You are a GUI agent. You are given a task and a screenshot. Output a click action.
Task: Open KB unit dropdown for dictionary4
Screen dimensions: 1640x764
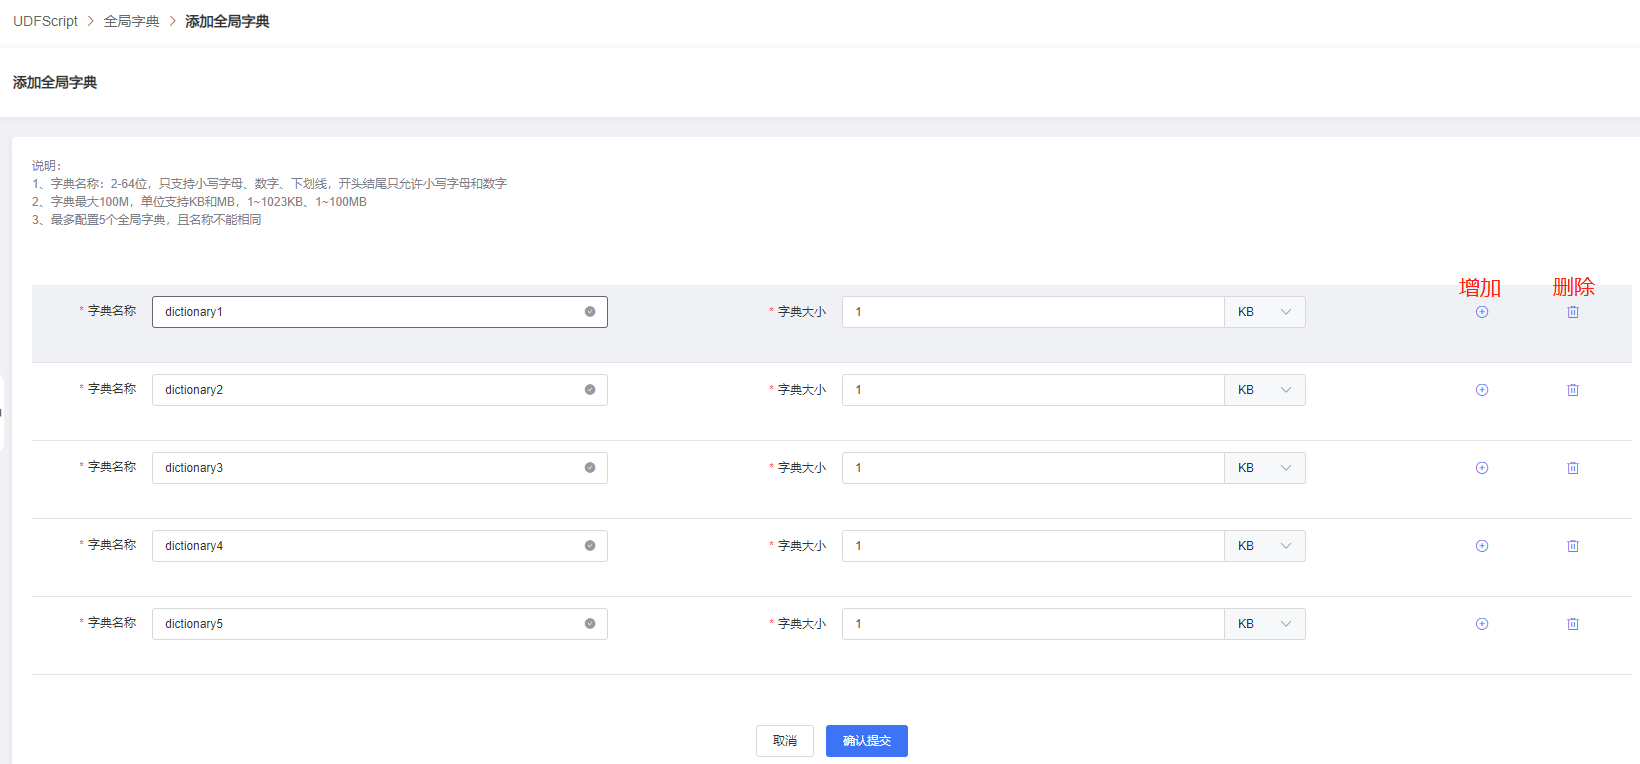click(x=1265, y=546)
